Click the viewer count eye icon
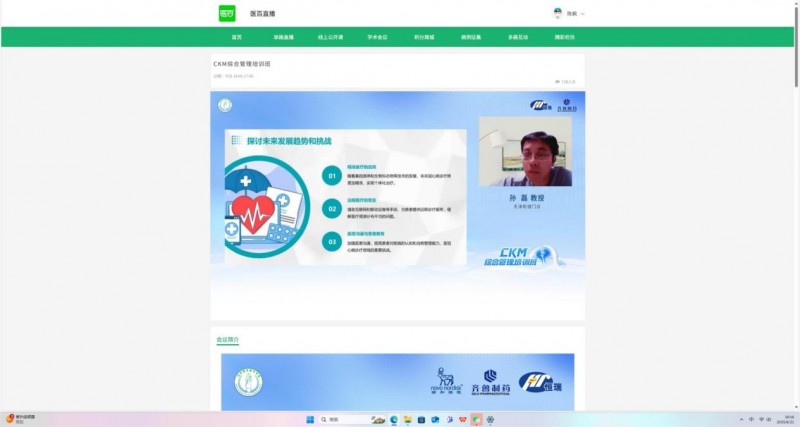 (x=557, y=81)
